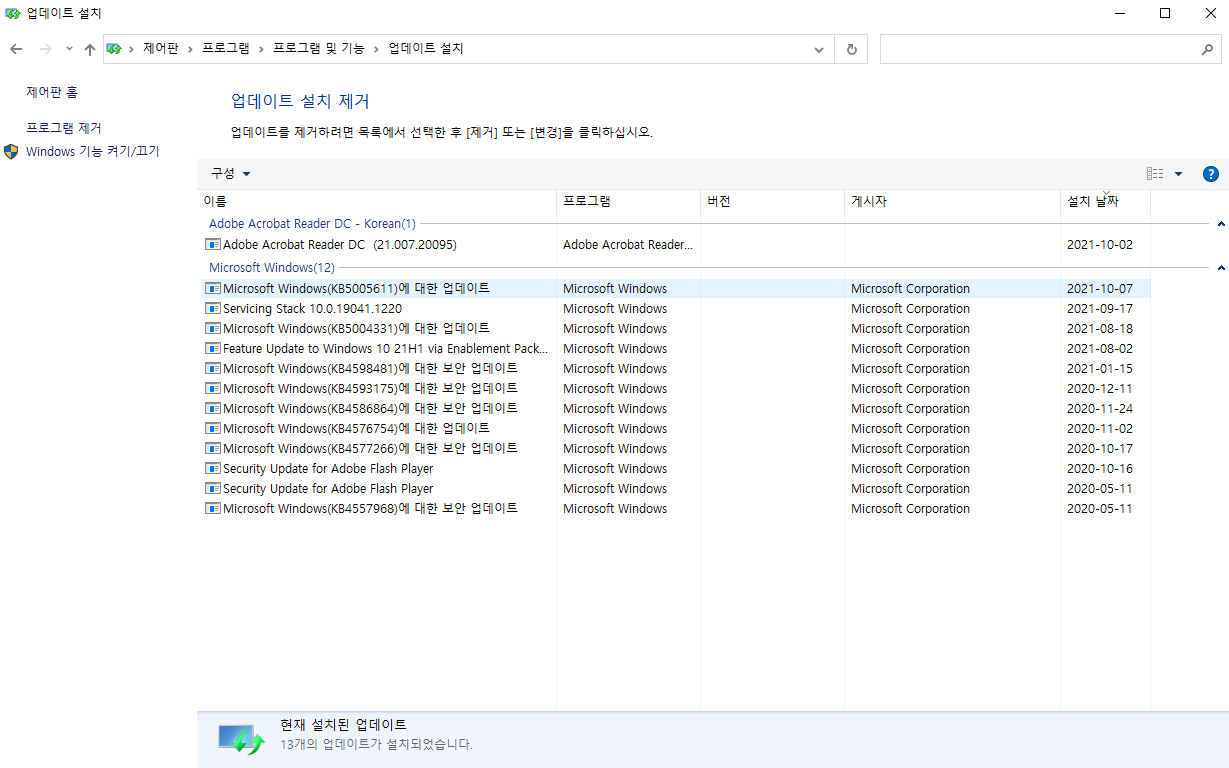Click install date 2021-09-17
The height and width of the screenshot is (768, 1229).
click(x=1100, y=308)
